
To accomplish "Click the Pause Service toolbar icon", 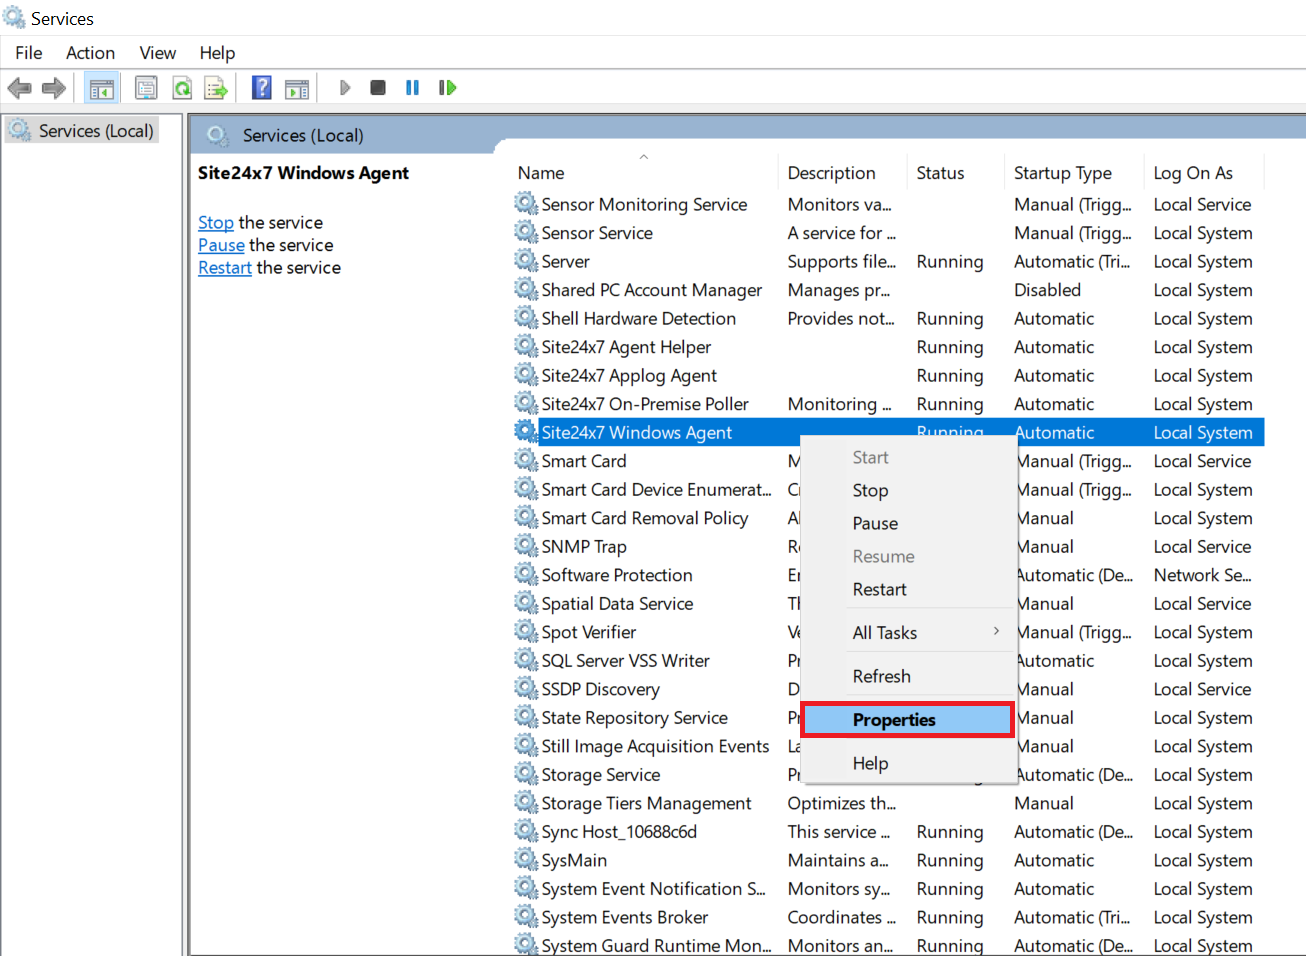I will click(412, 88).
